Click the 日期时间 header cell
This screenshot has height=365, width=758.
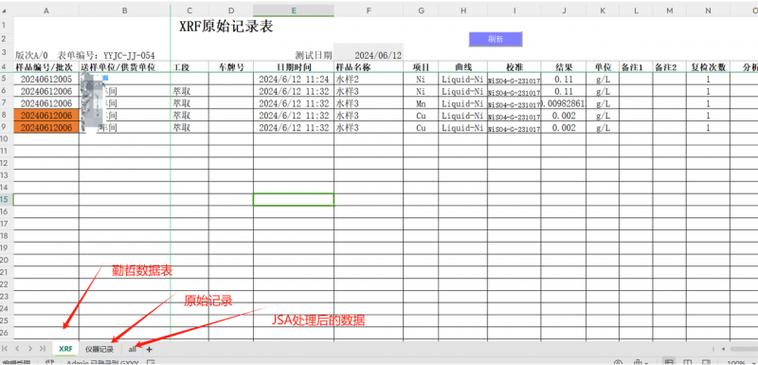(293, 67)
